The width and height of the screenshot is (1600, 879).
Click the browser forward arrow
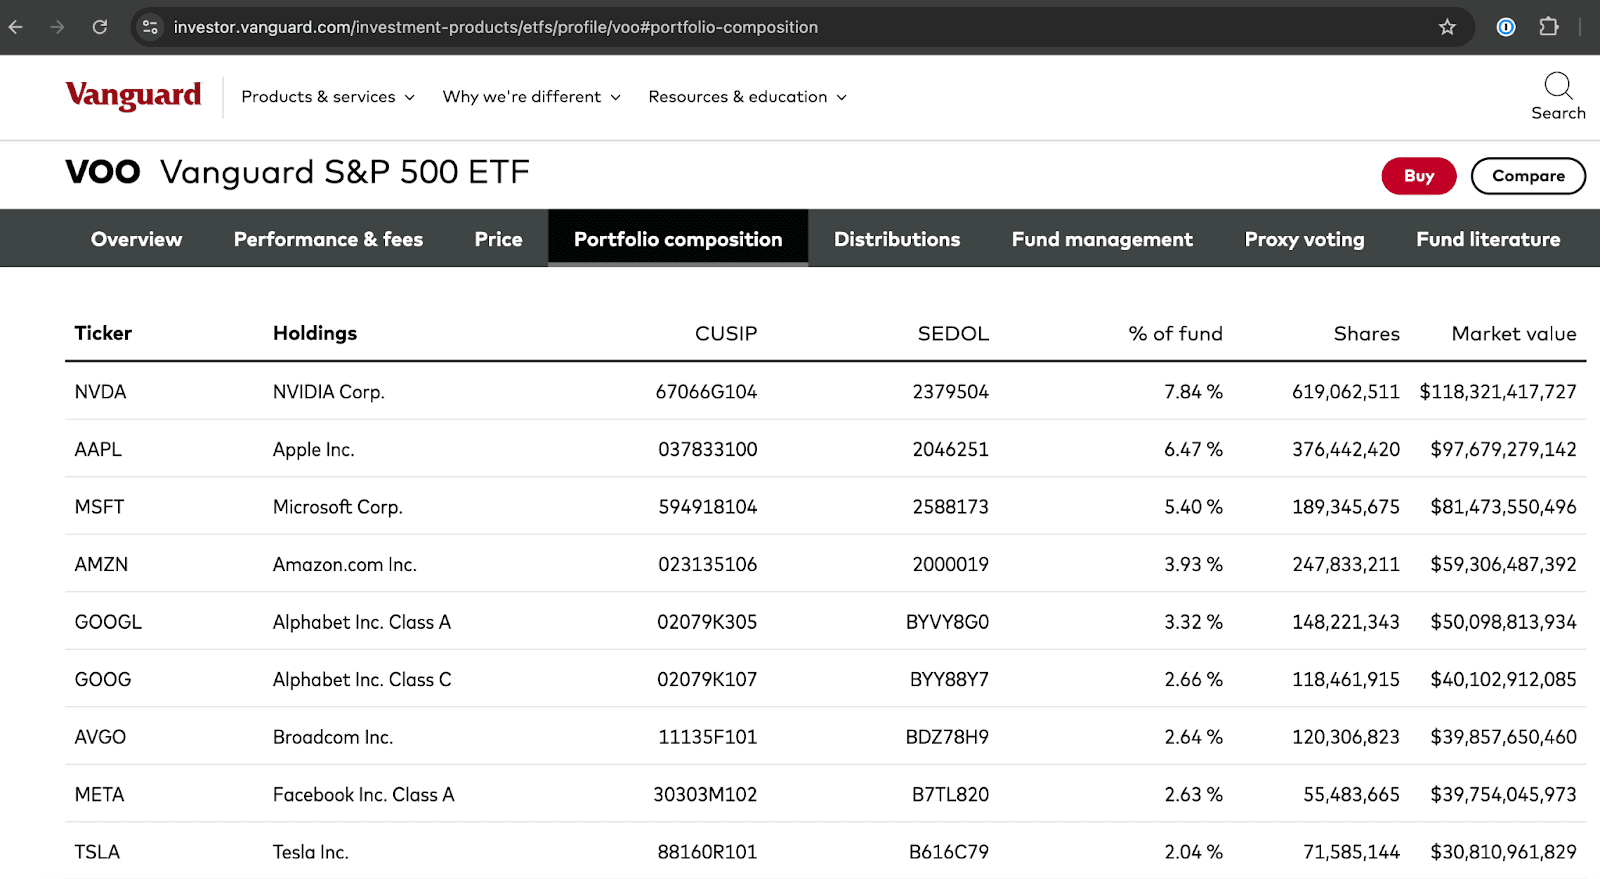[57, 27]
